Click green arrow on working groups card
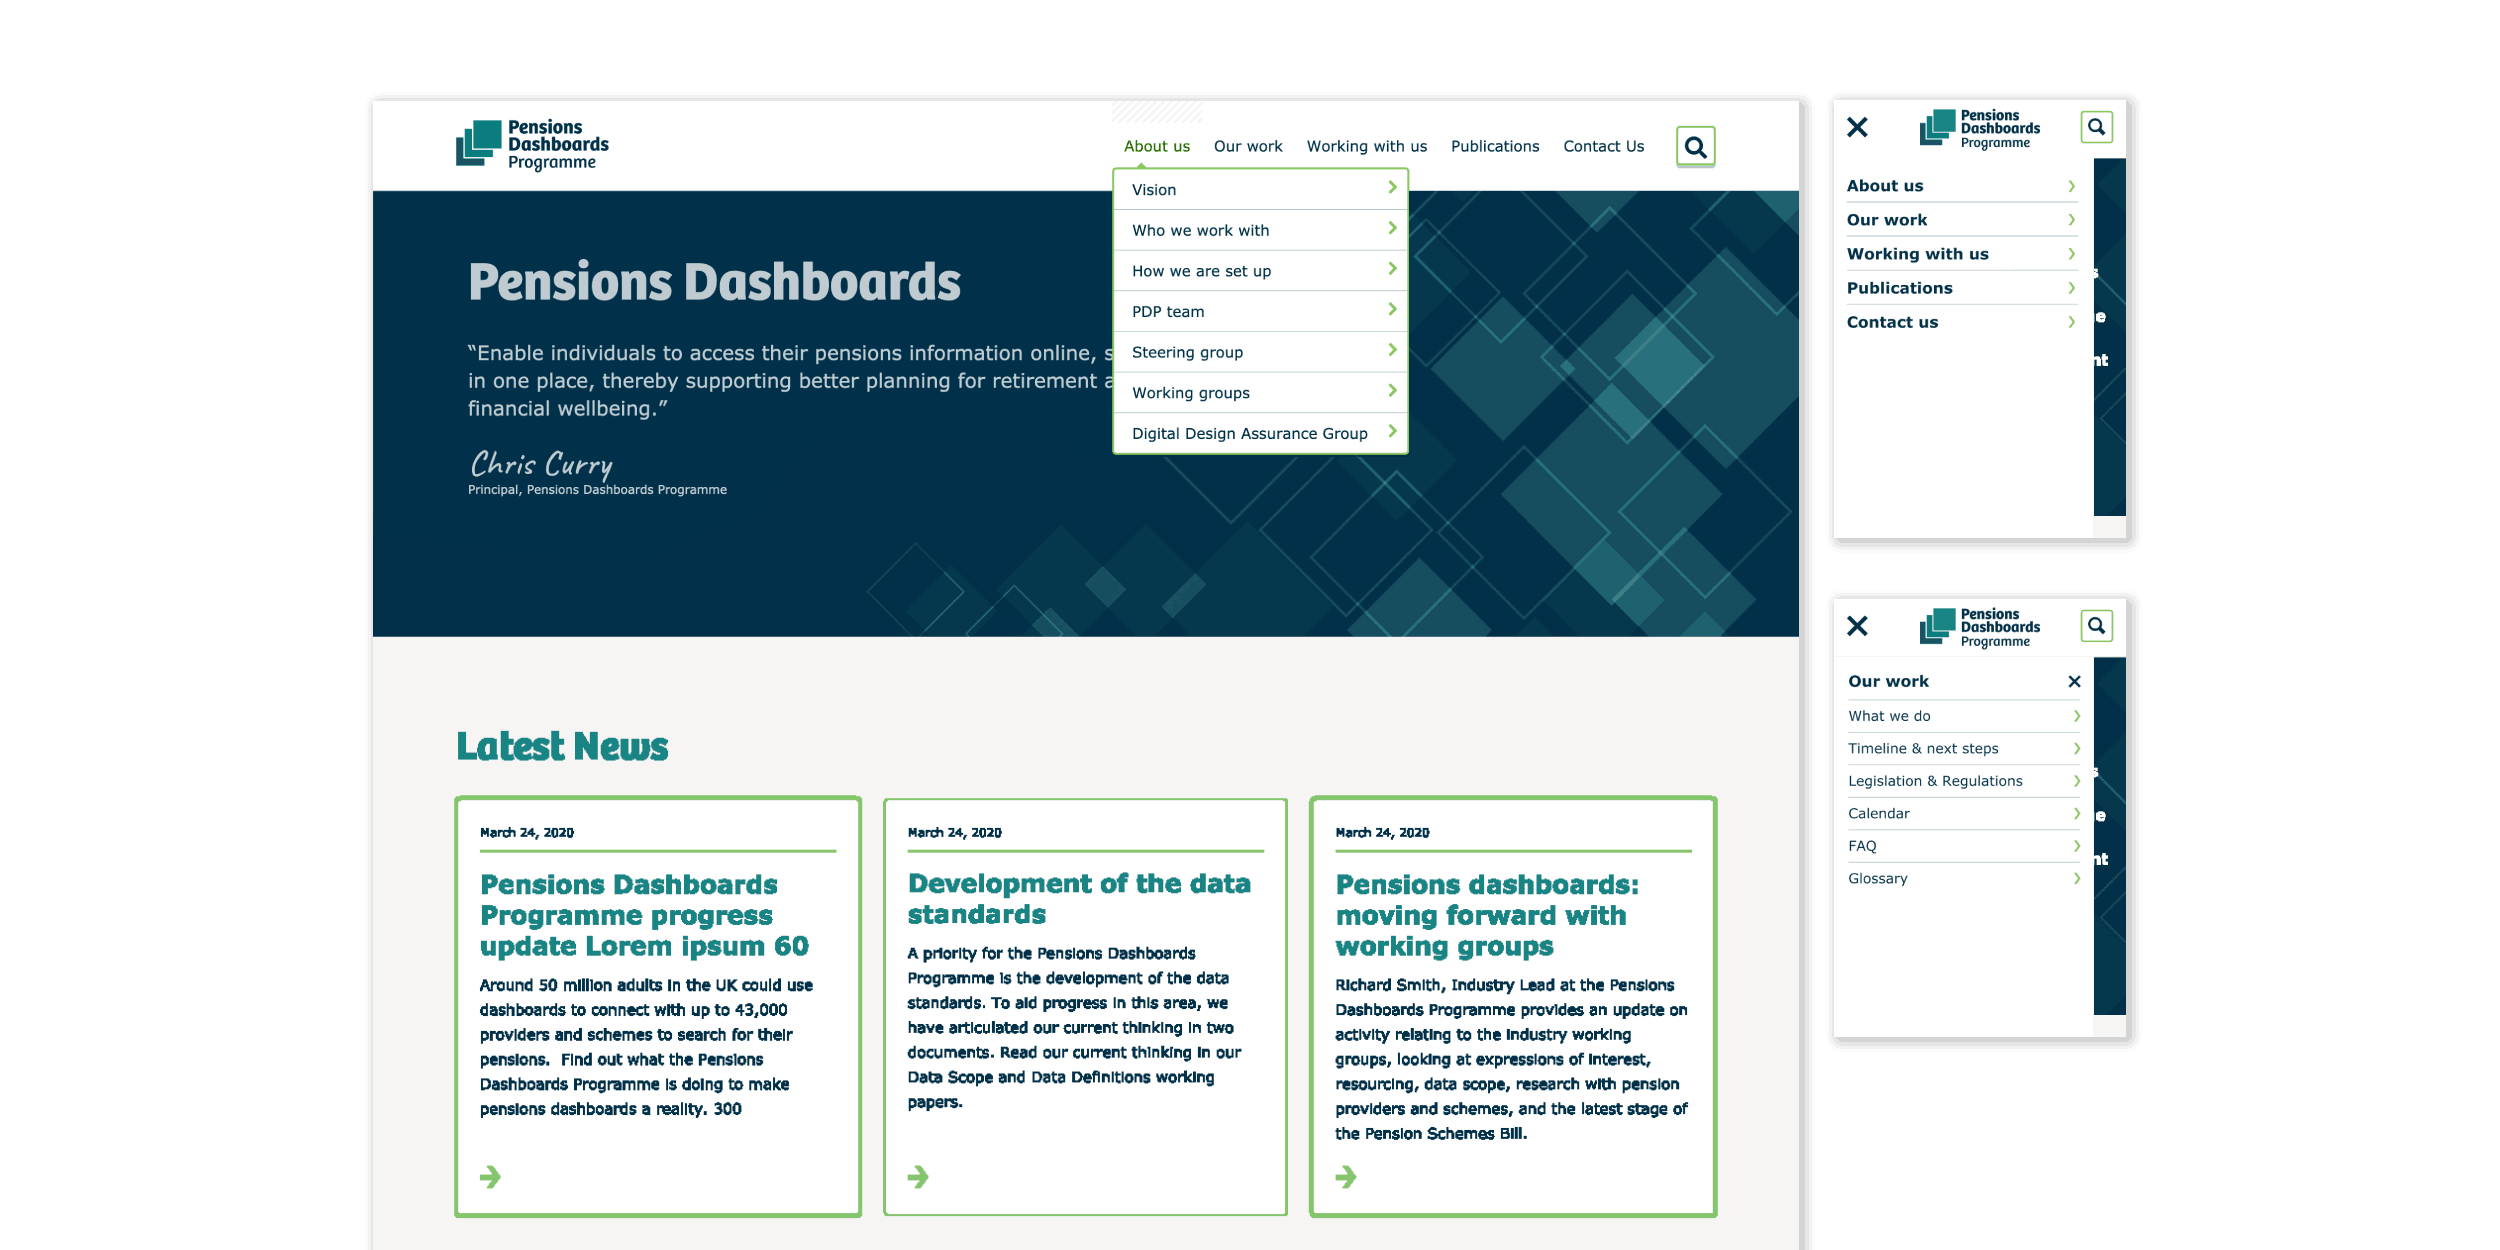The height and width of the screenshot is (1250, 2500). pyautogui.click(x=1346, y=1176)
